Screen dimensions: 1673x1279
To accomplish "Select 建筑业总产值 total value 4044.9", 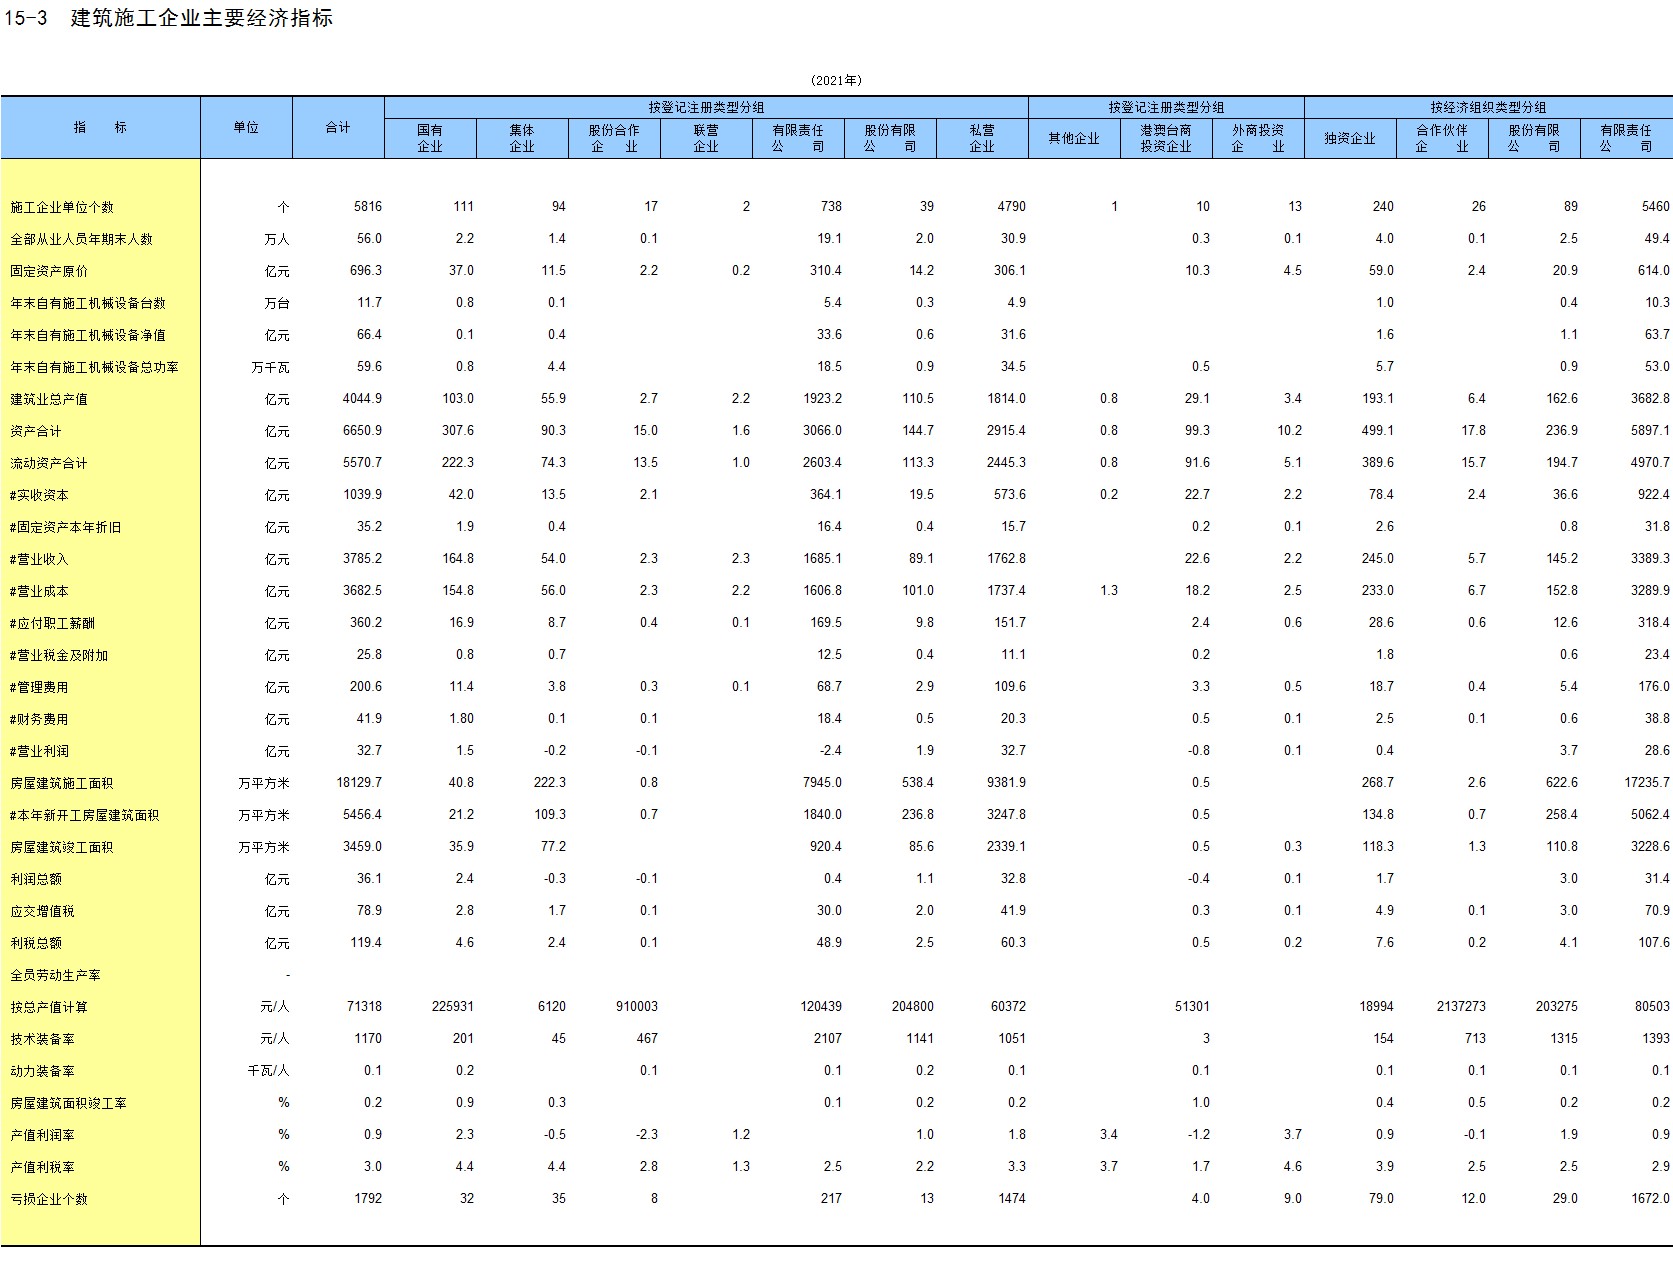I will coord(362,398).
